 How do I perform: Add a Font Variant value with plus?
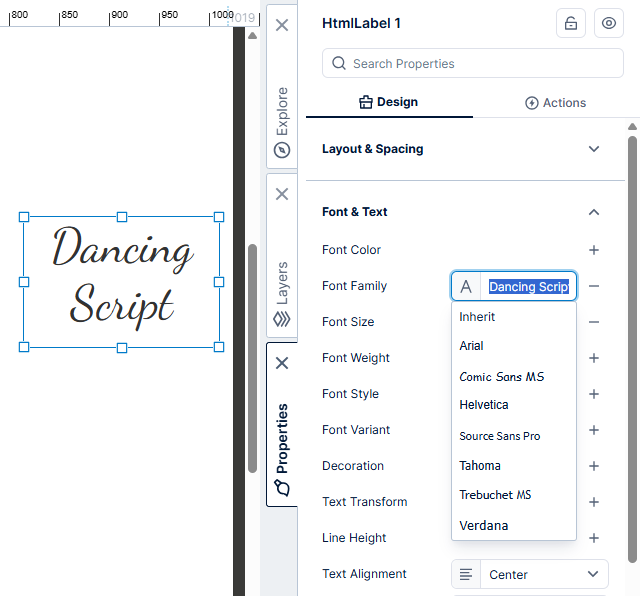point(594,430)
